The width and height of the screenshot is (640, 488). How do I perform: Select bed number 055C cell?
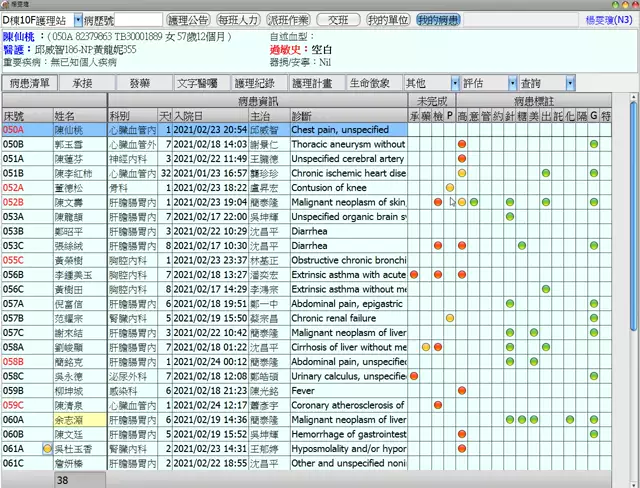pos(28,260)
